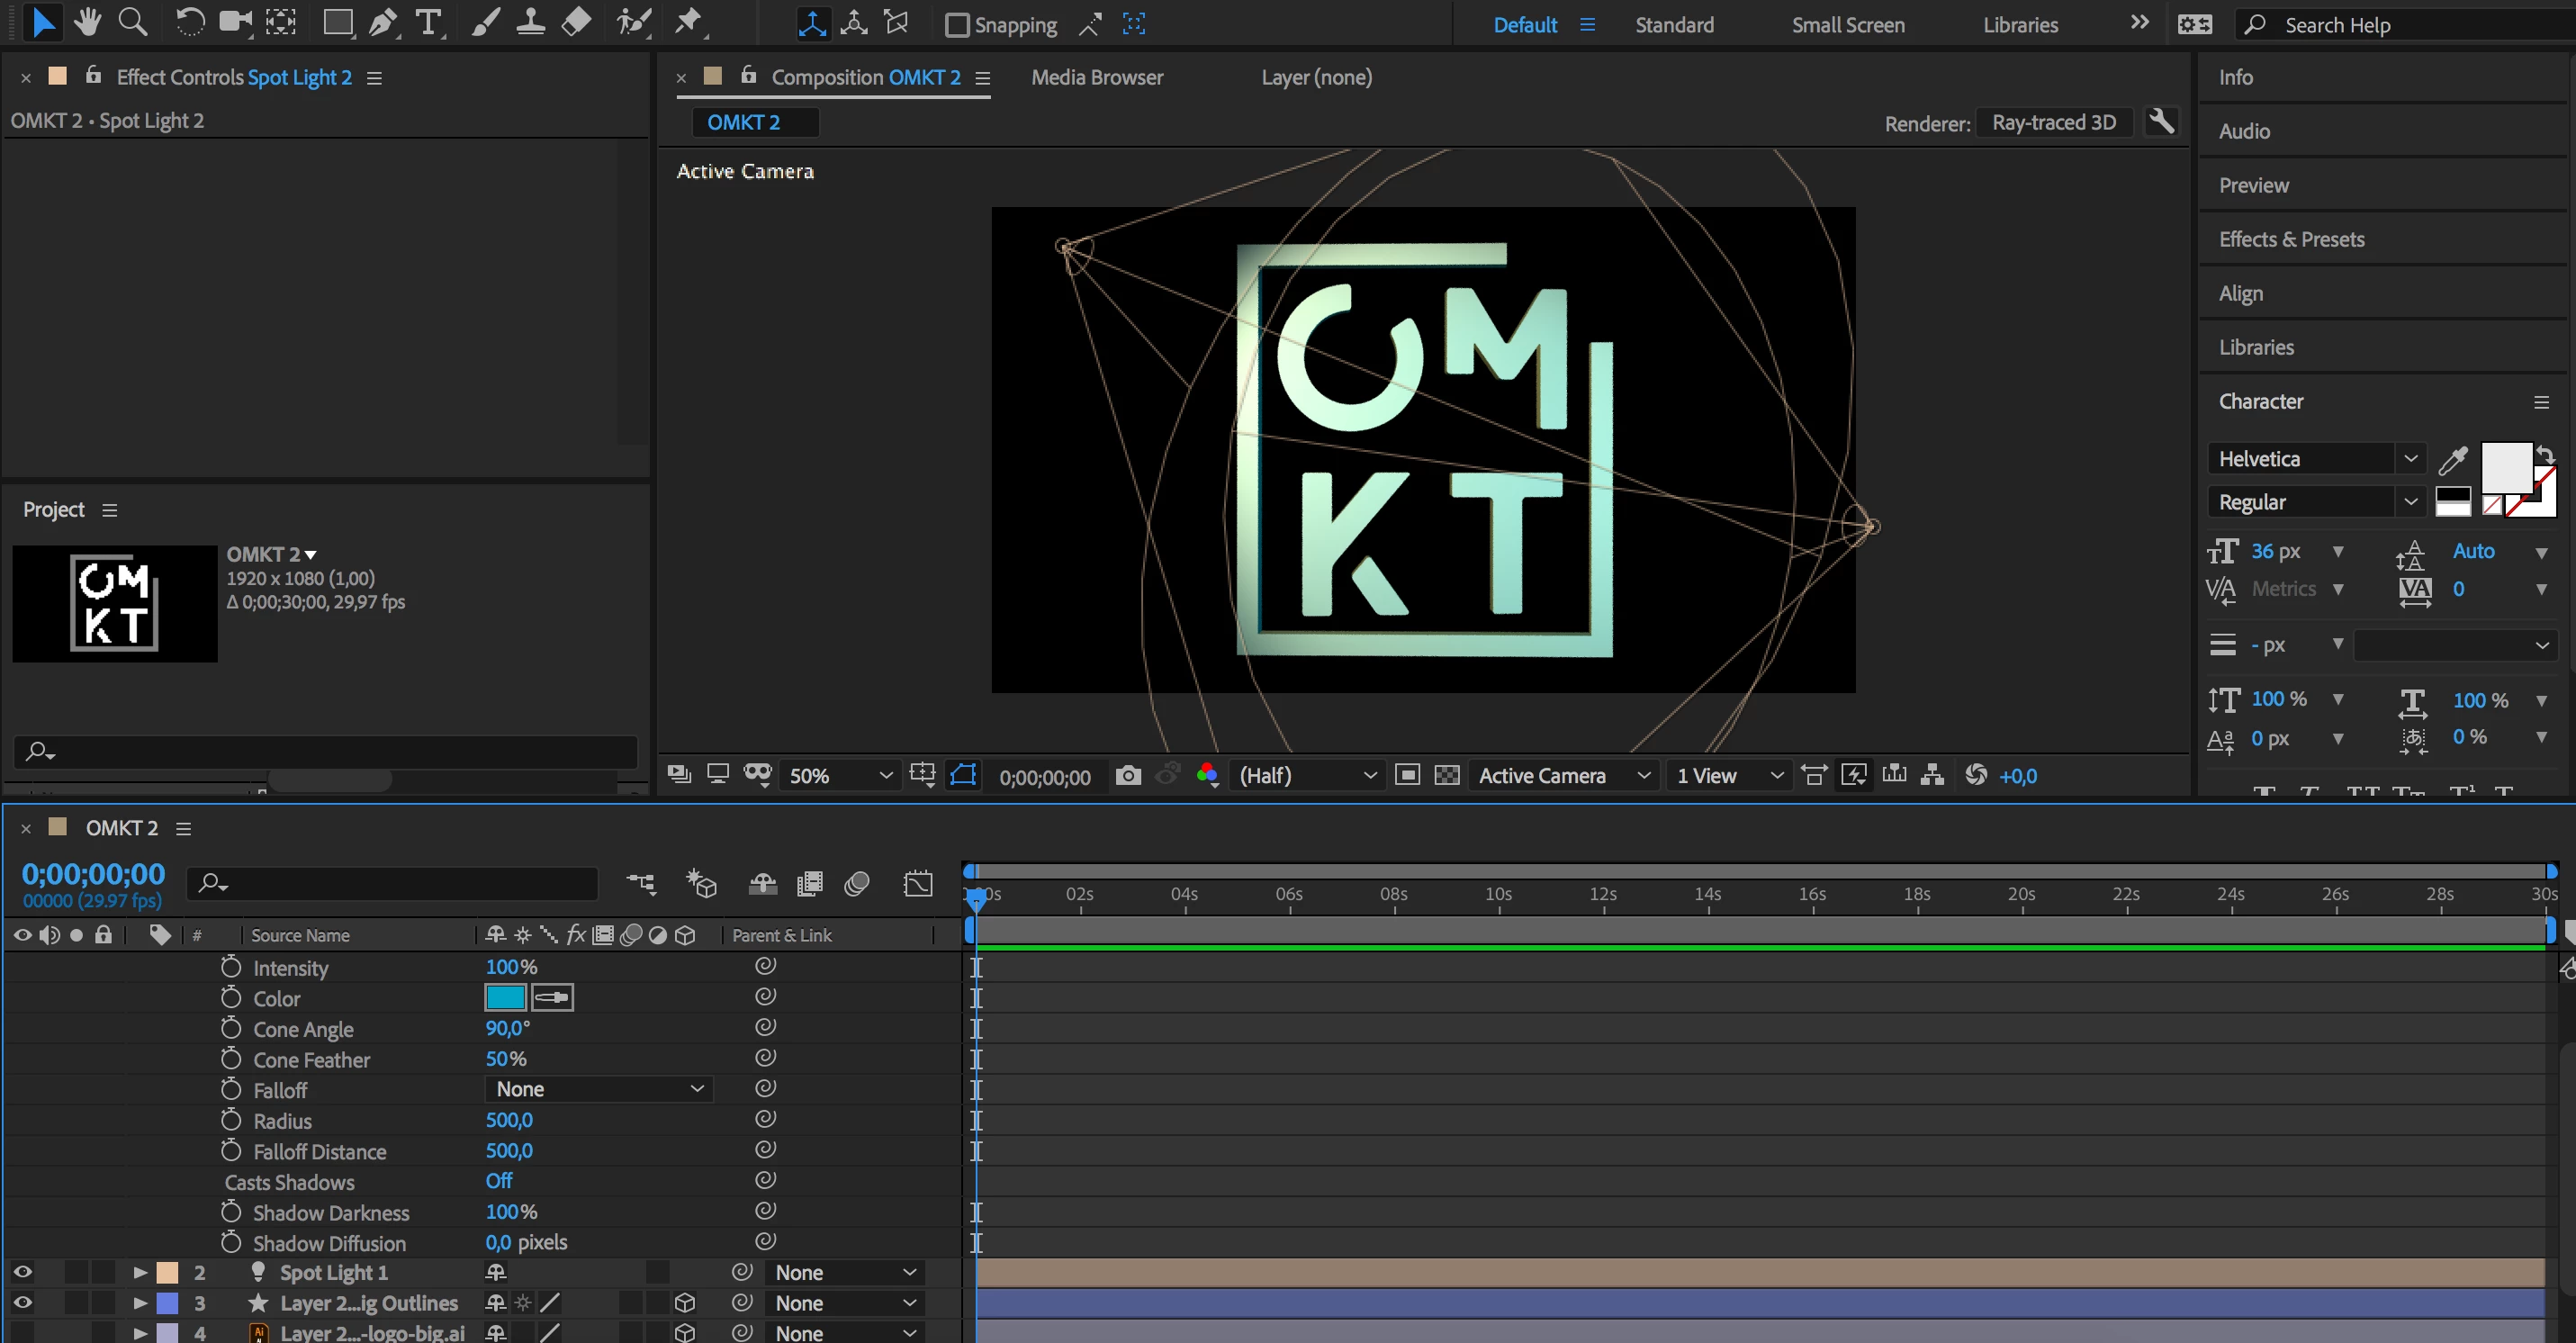Viewport: 2576px width, 1343px height.
Task: Select the Puppet Pin tool
Action: click(x=688, y=22)
